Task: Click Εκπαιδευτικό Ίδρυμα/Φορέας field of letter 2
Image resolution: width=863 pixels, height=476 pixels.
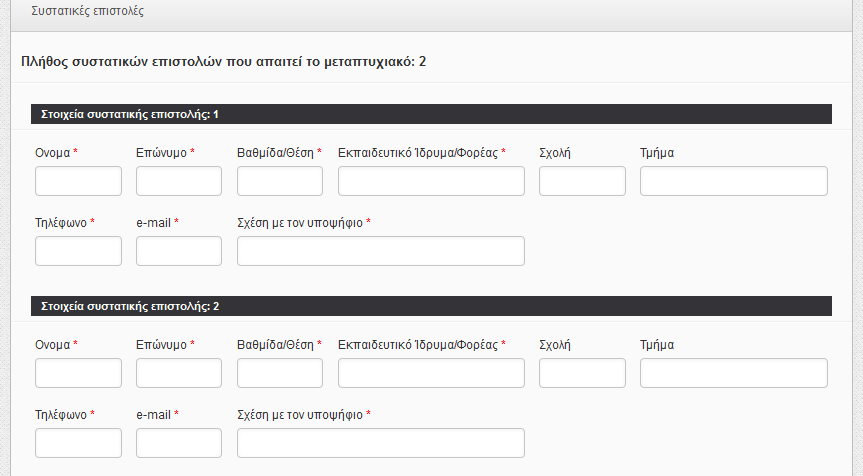Action: click(x=431, y=373)
